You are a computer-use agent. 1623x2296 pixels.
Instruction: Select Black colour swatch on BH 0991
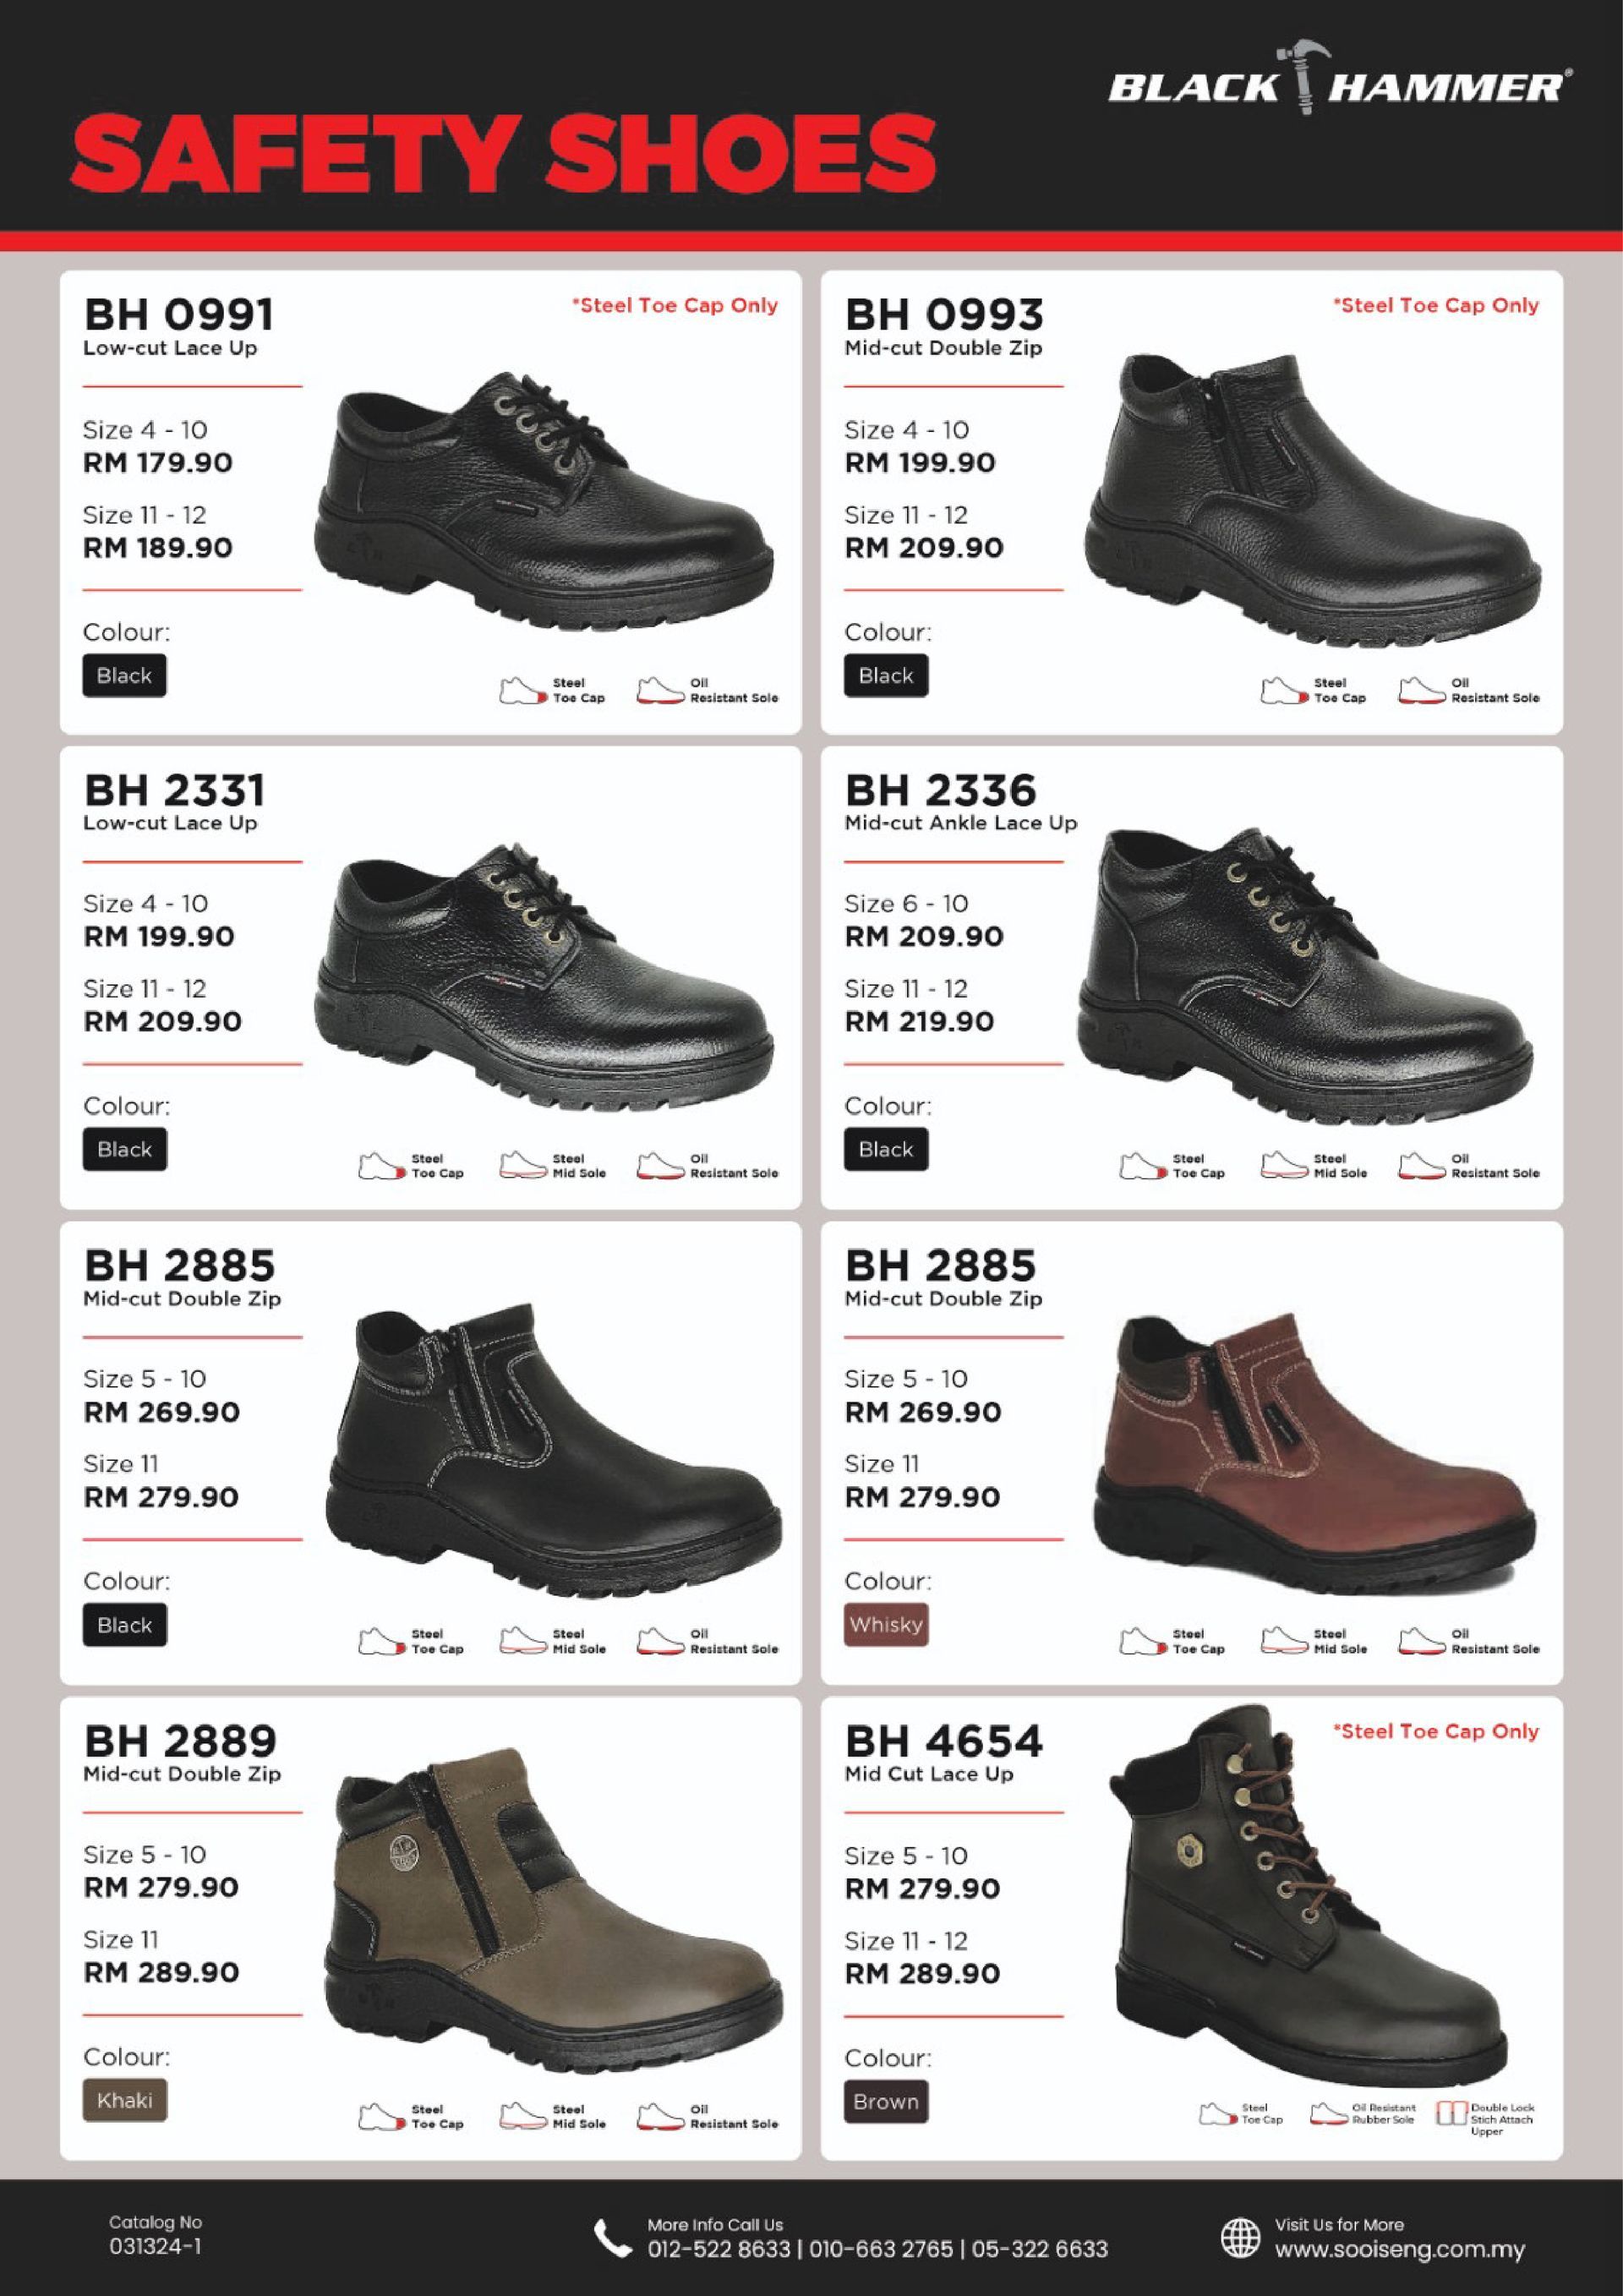[x=124, y=675]
